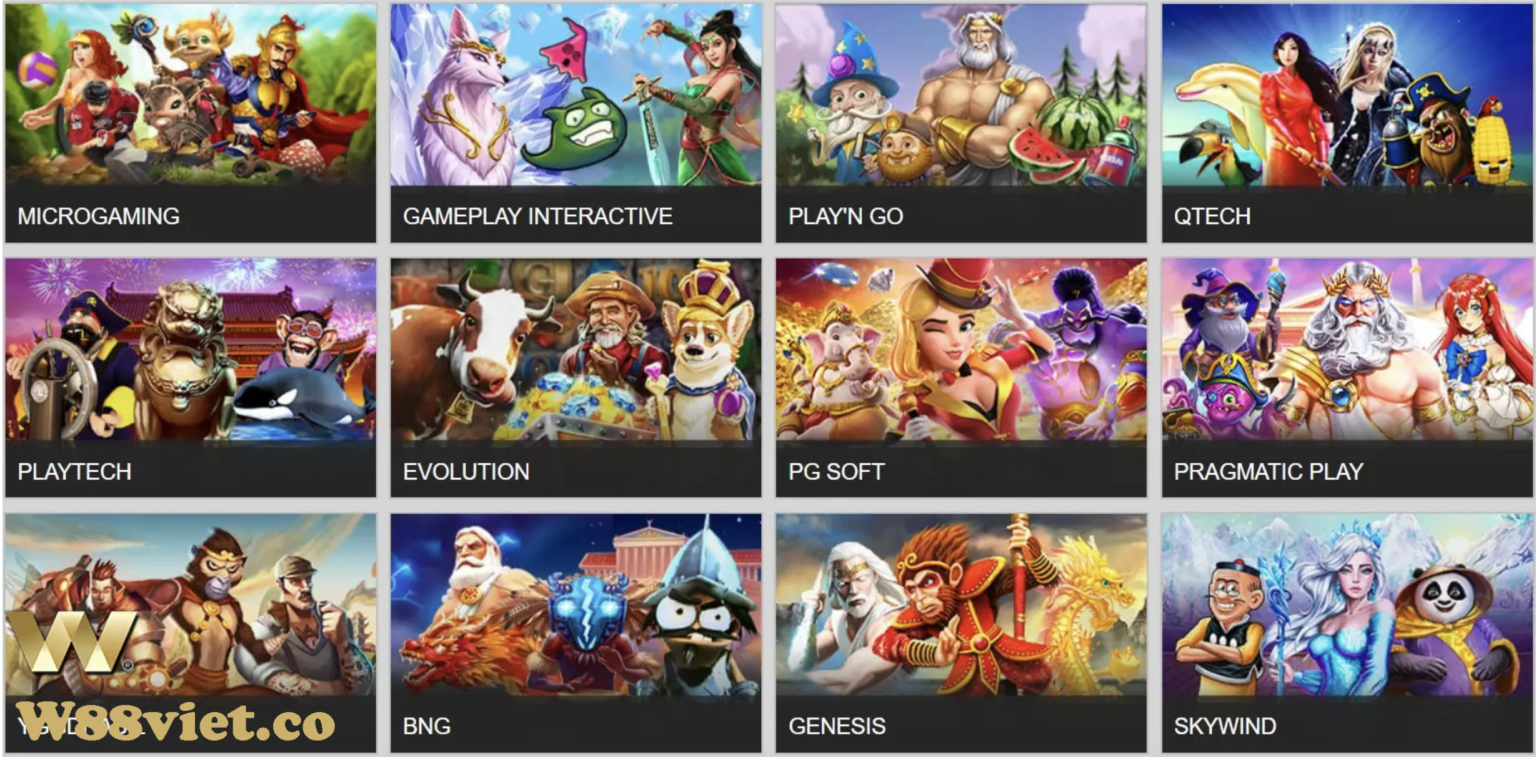The height and width of the screenshot is (757, 1536).
Task: Click the SKYWIND caption text
Action: [1225, 726]
